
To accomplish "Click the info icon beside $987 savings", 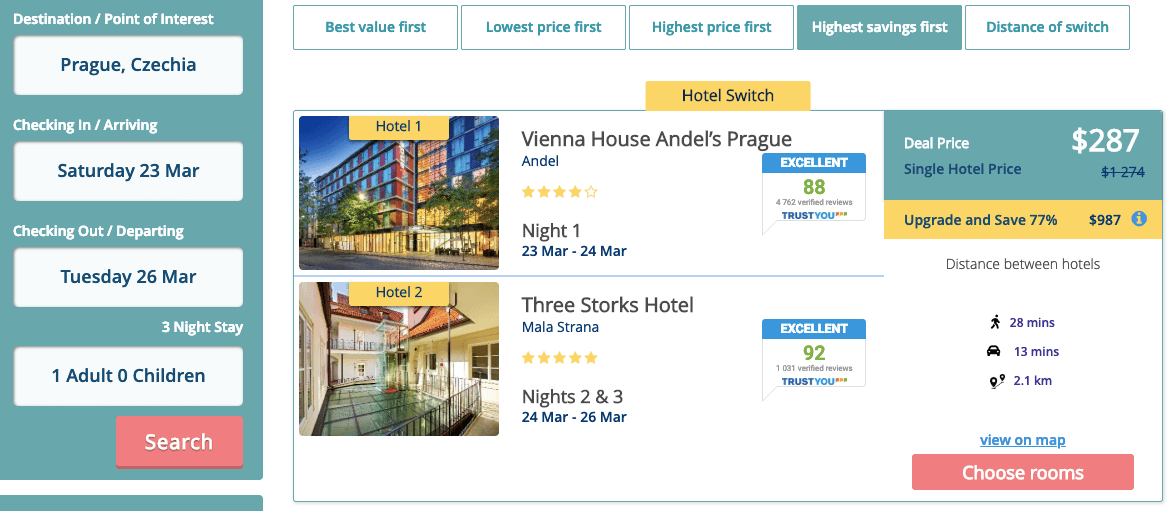I will [x=1139, y=219].
